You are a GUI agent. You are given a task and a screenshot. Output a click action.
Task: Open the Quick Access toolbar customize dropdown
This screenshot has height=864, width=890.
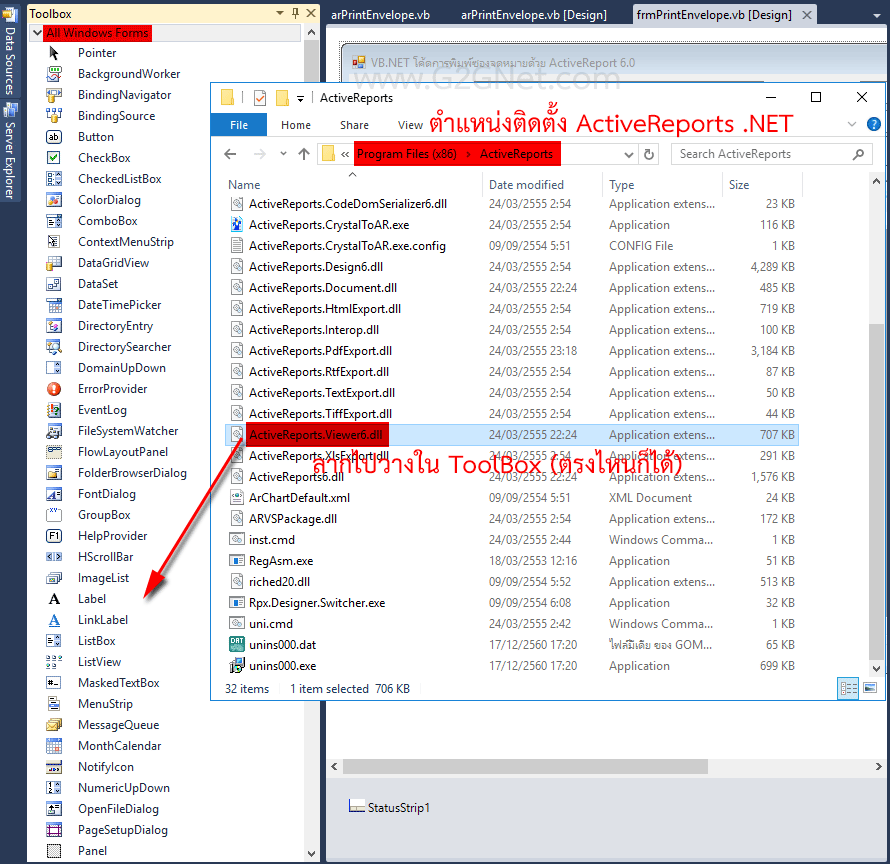tap(300, 99)
